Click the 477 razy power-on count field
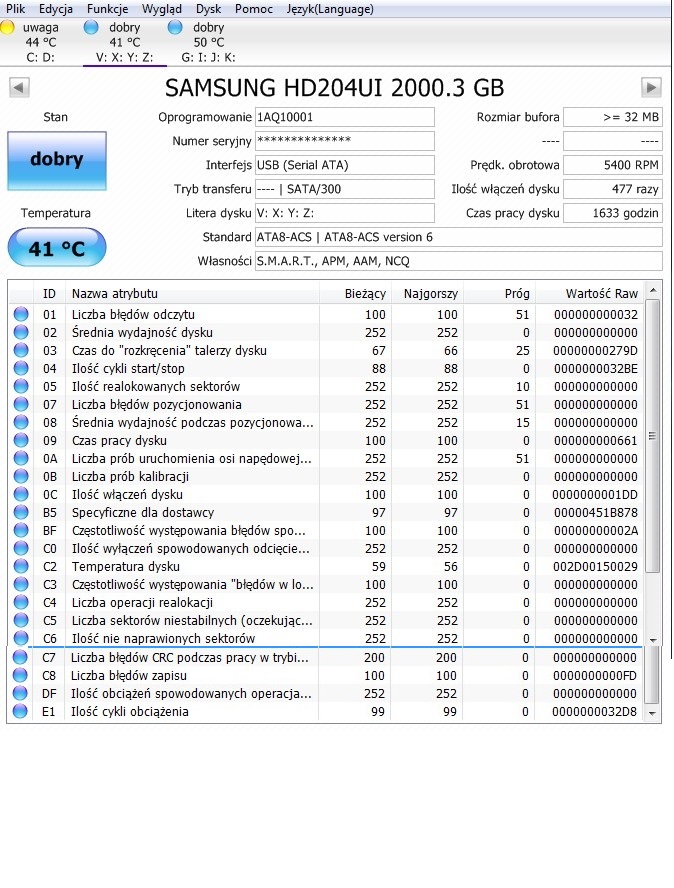Image resolution: width=674 pixels, height=888 pixels. pos(613,189)
